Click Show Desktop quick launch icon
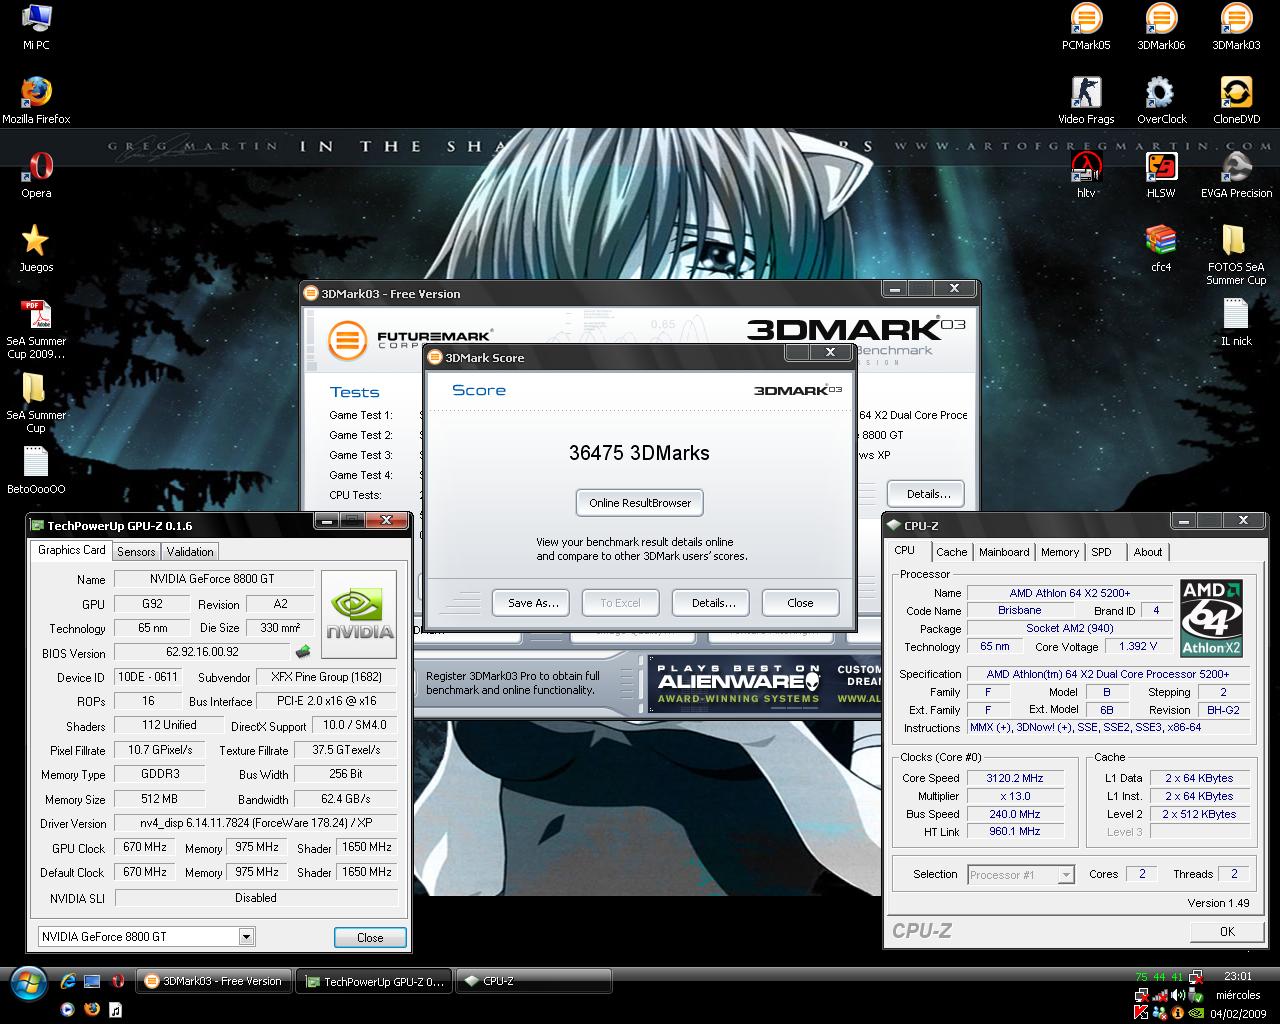Viewport: 1280px width, 1024px height. pyautogui.click(x=92, y=982)
